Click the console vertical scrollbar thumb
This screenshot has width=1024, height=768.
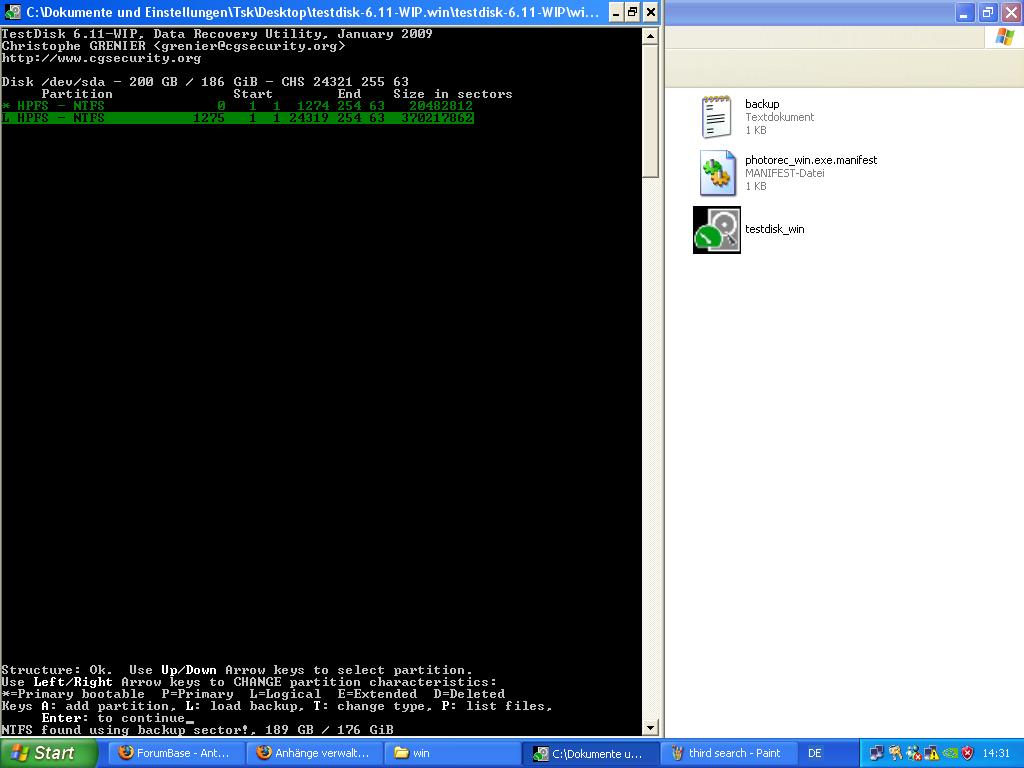point(650,111)
